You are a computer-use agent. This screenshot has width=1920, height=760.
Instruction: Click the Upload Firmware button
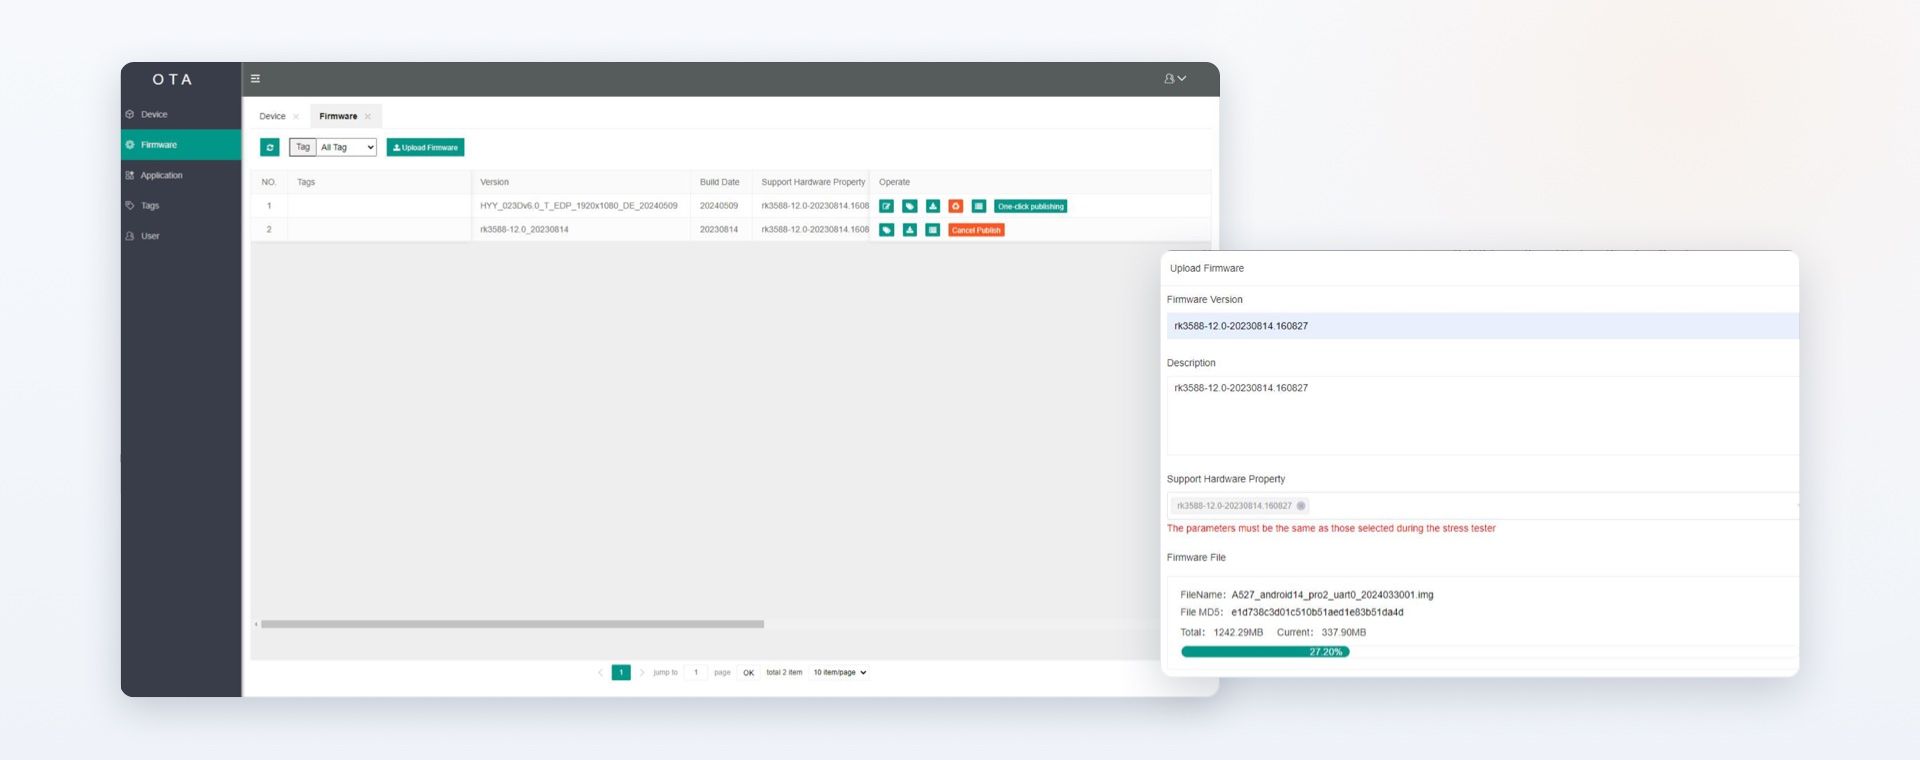[x=425, y=147]
